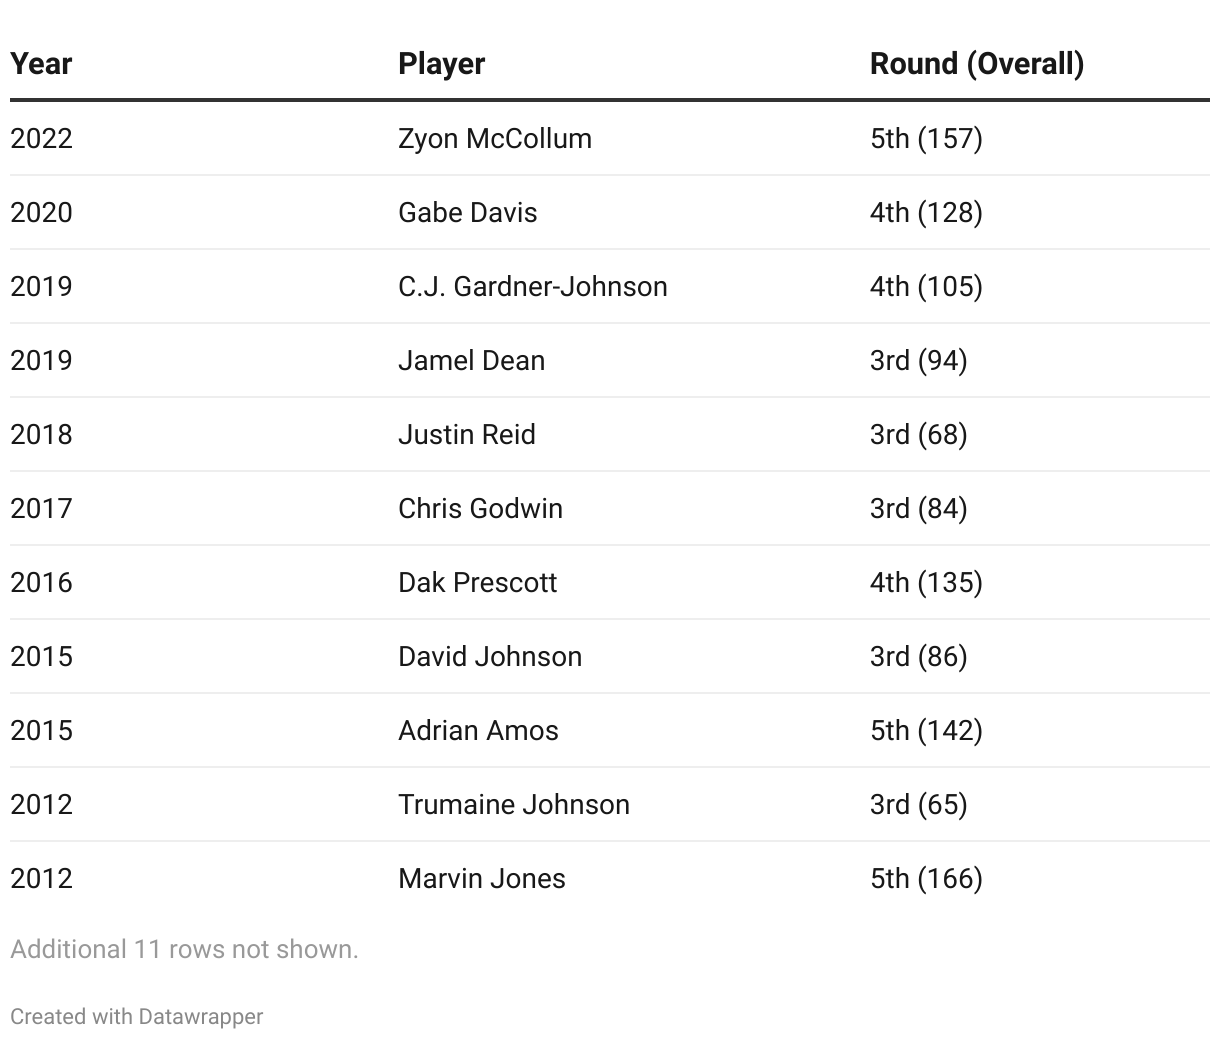Click the 4th (135) draft cell
This screenshot has width=1220, height=1040.
[926, 582]
